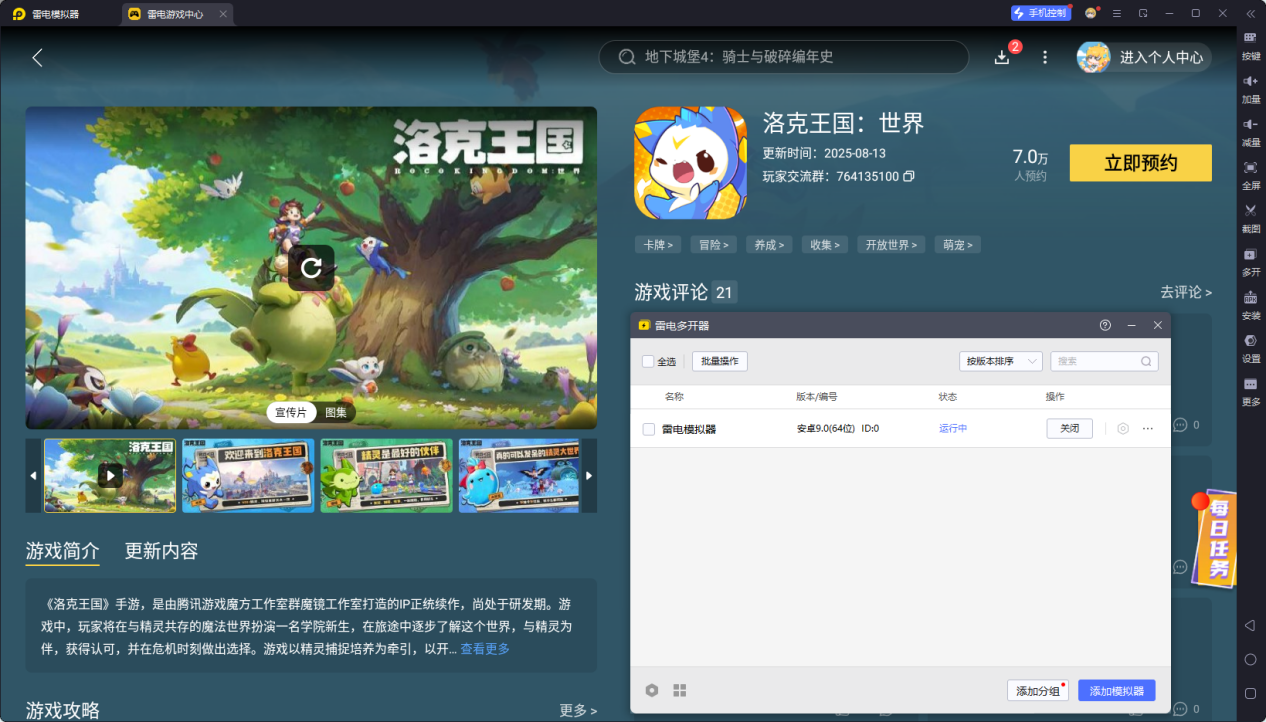The height and width of the screenshot is (722, 1266).
Task: Click the game search field
Action: click(784, 57)
